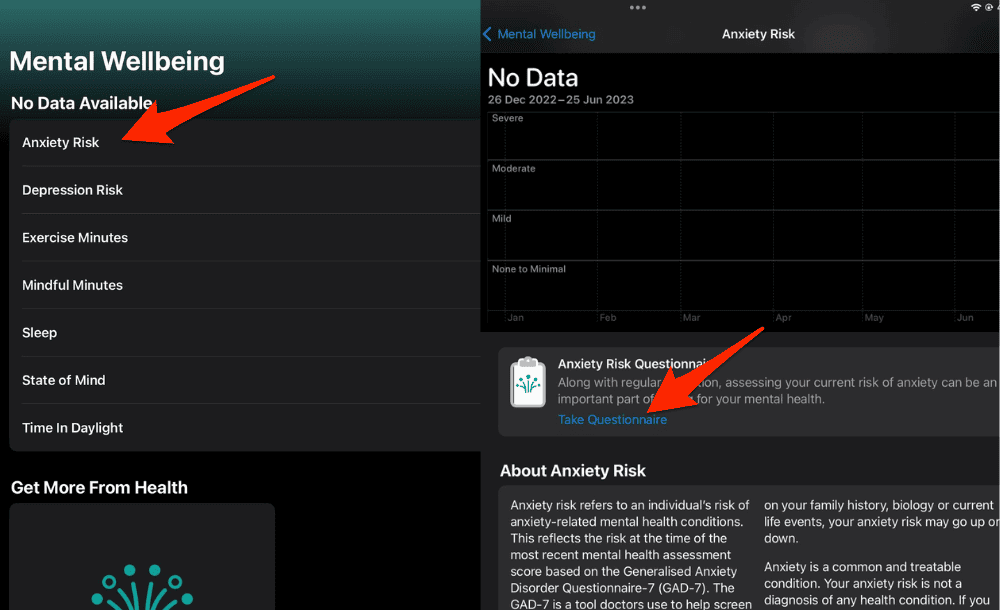Tap the Anxiety Risk Questionnaire title
Viewport: 1000px width, 610px height.
(x=630, y=364)
